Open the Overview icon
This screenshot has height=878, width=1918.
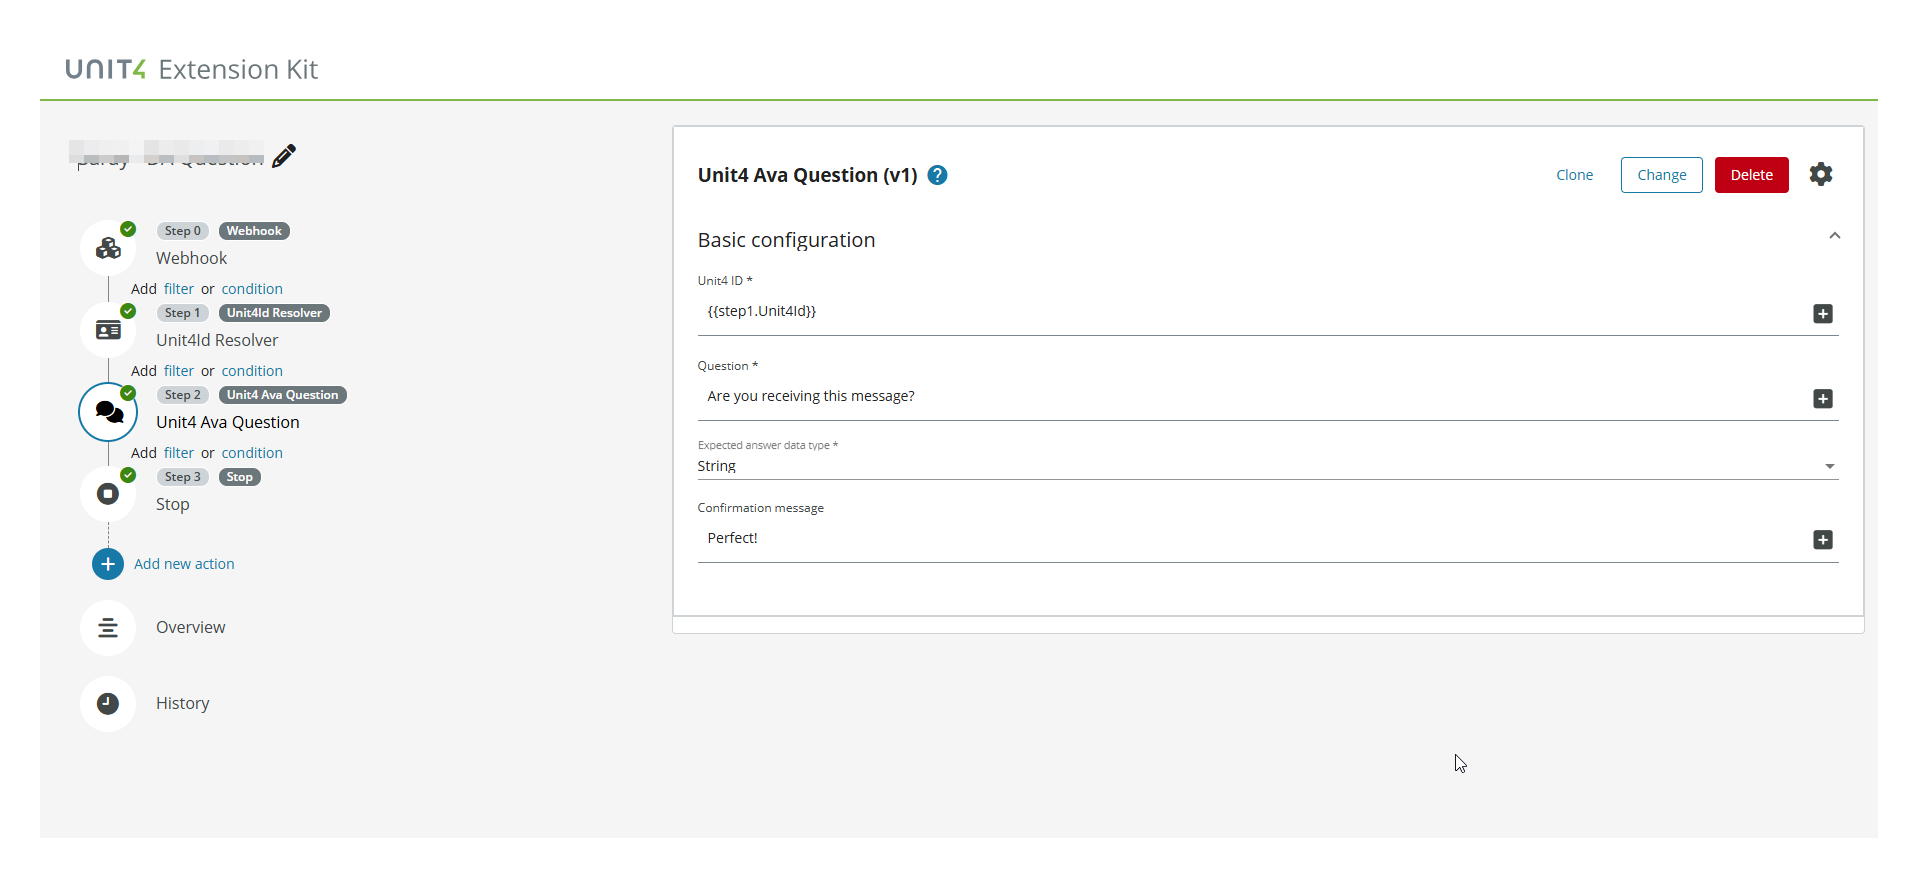coord(108,628)
